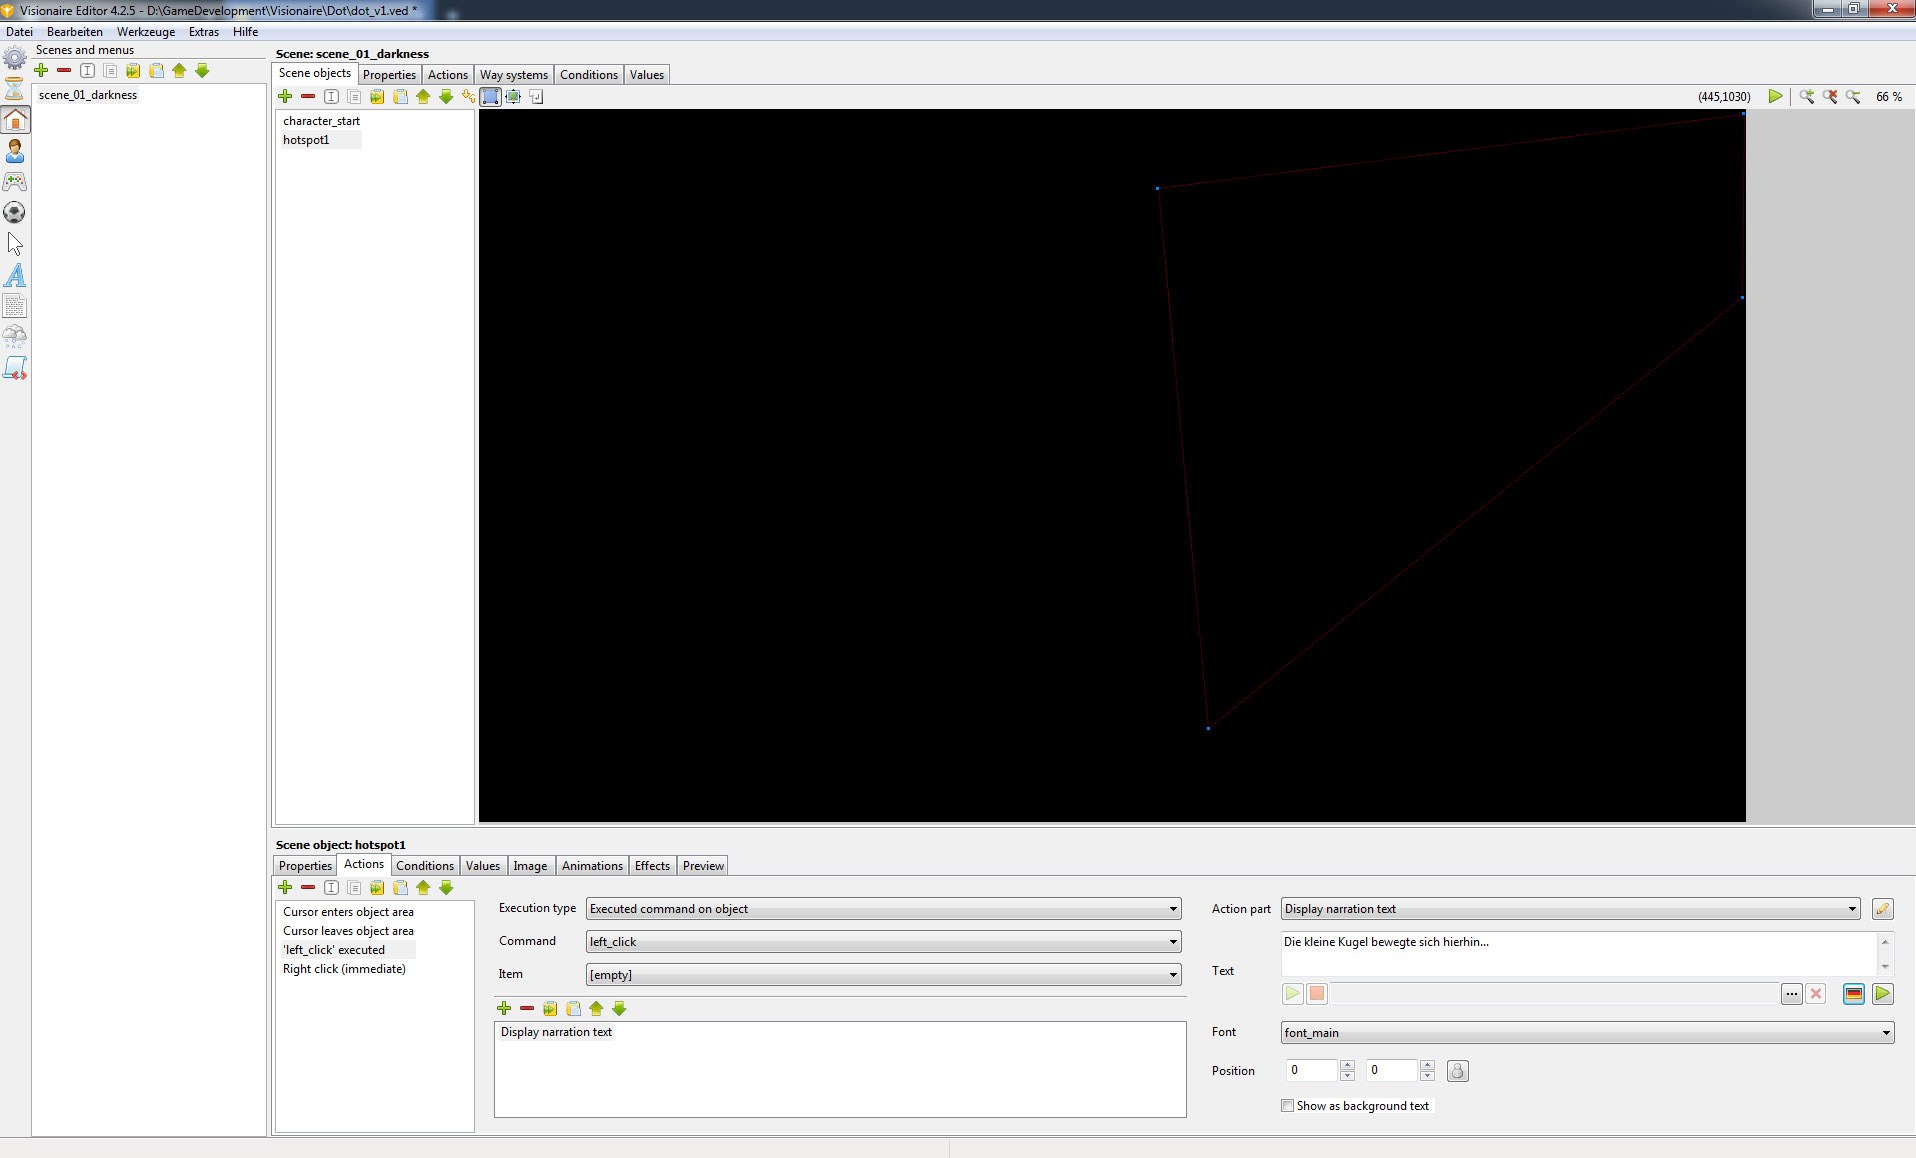
Task: Rename scene using the I-beam icon
Action: tap(87, 70)
